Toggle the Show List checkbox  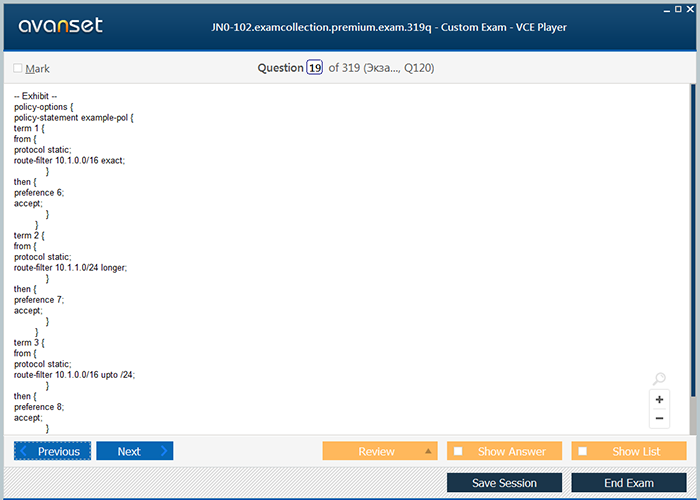click(x=583, y=451)
